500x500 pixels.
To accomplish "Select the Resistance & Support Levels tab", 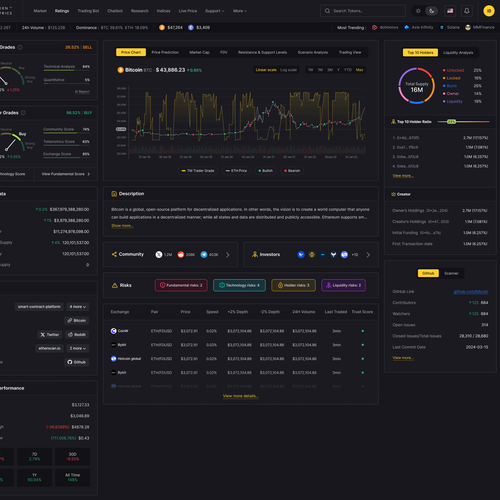I will (x=262, y=52).
